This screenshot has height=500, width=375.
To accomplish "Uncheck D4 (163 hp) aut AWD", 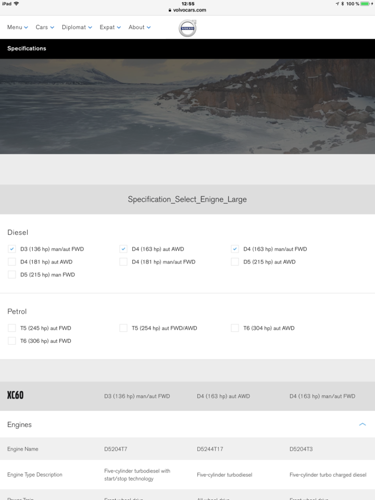I will pos(123,249).
